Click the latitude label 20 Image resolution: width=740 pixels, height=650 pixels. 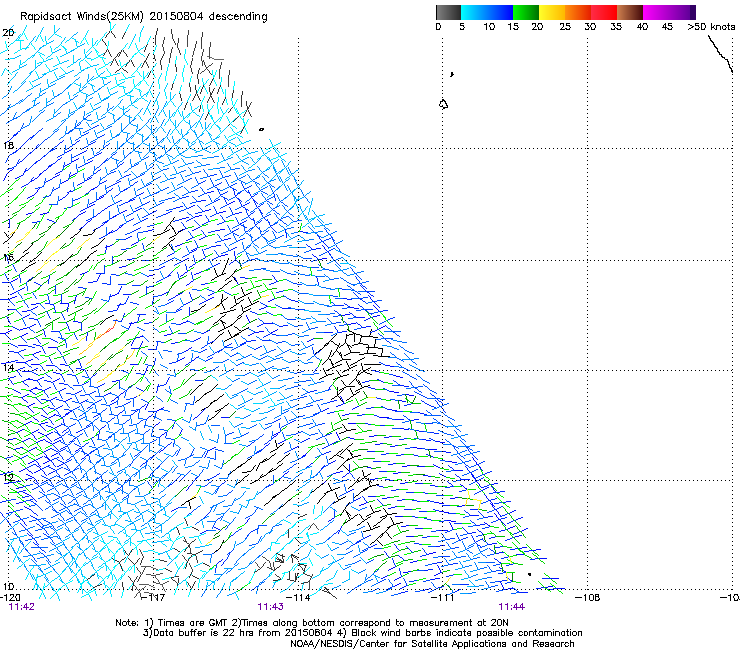pyautogui.click(x=8, y=33)
